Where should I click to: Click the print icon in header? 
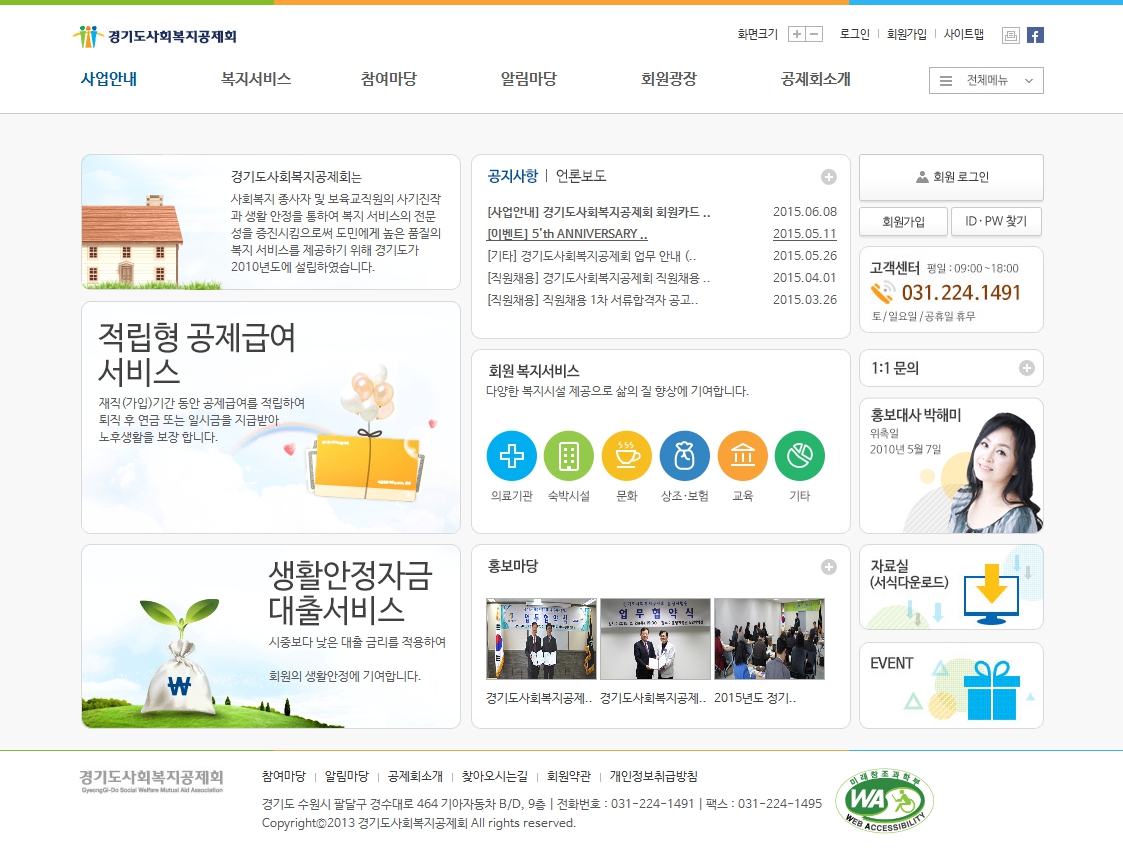pyautogui.click(x=1010, y=35)
